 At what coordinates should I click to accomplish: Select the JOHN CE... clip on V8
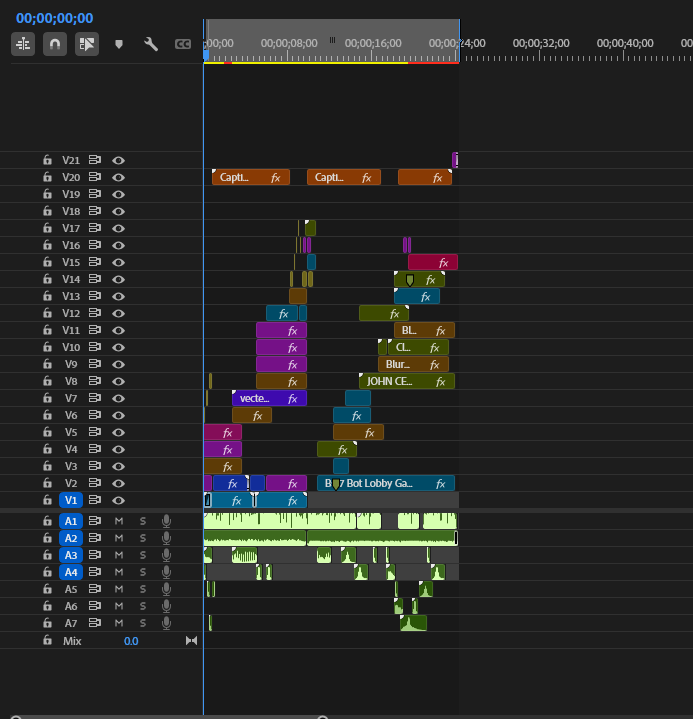coord(407,381)
